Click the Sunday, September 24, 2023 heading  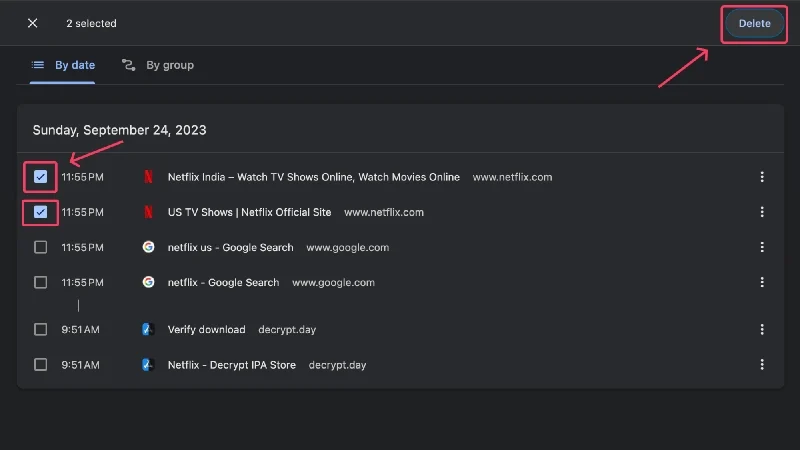[119, 130]
